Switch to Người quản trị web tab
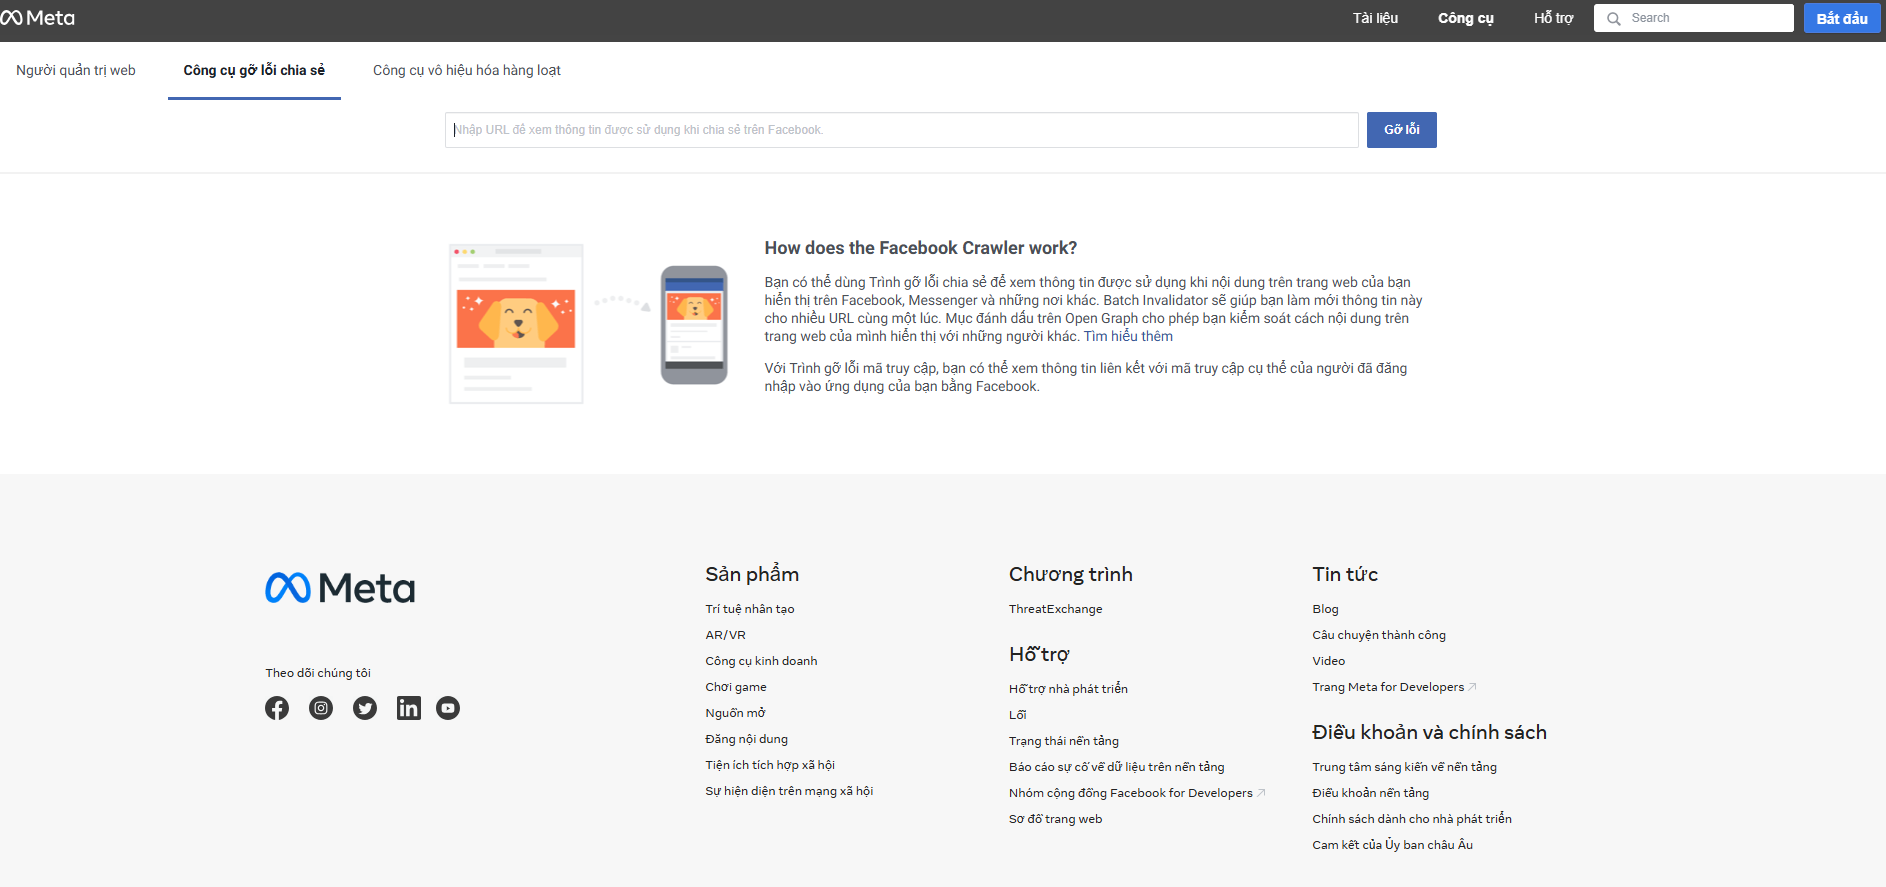This screenshot has width=1886, height=887. (x=76, y=70)
